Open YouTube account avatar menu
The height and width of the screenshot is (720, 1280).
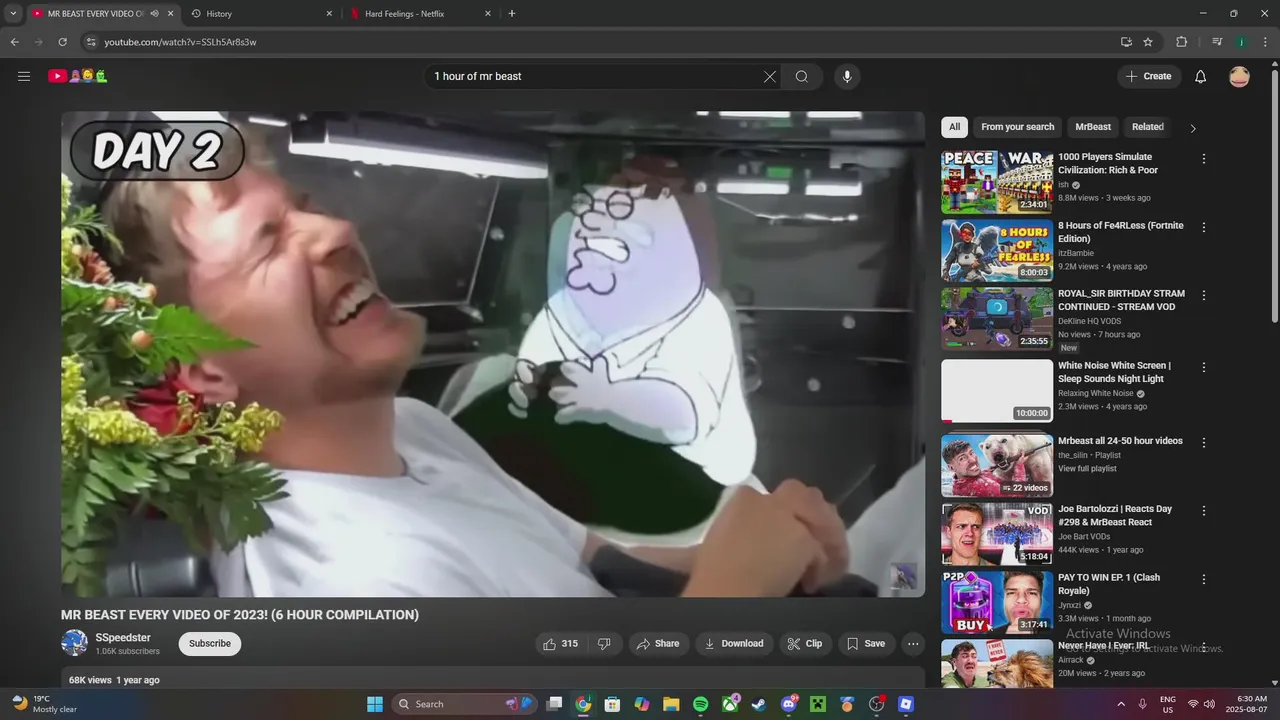pos(1239,76)
